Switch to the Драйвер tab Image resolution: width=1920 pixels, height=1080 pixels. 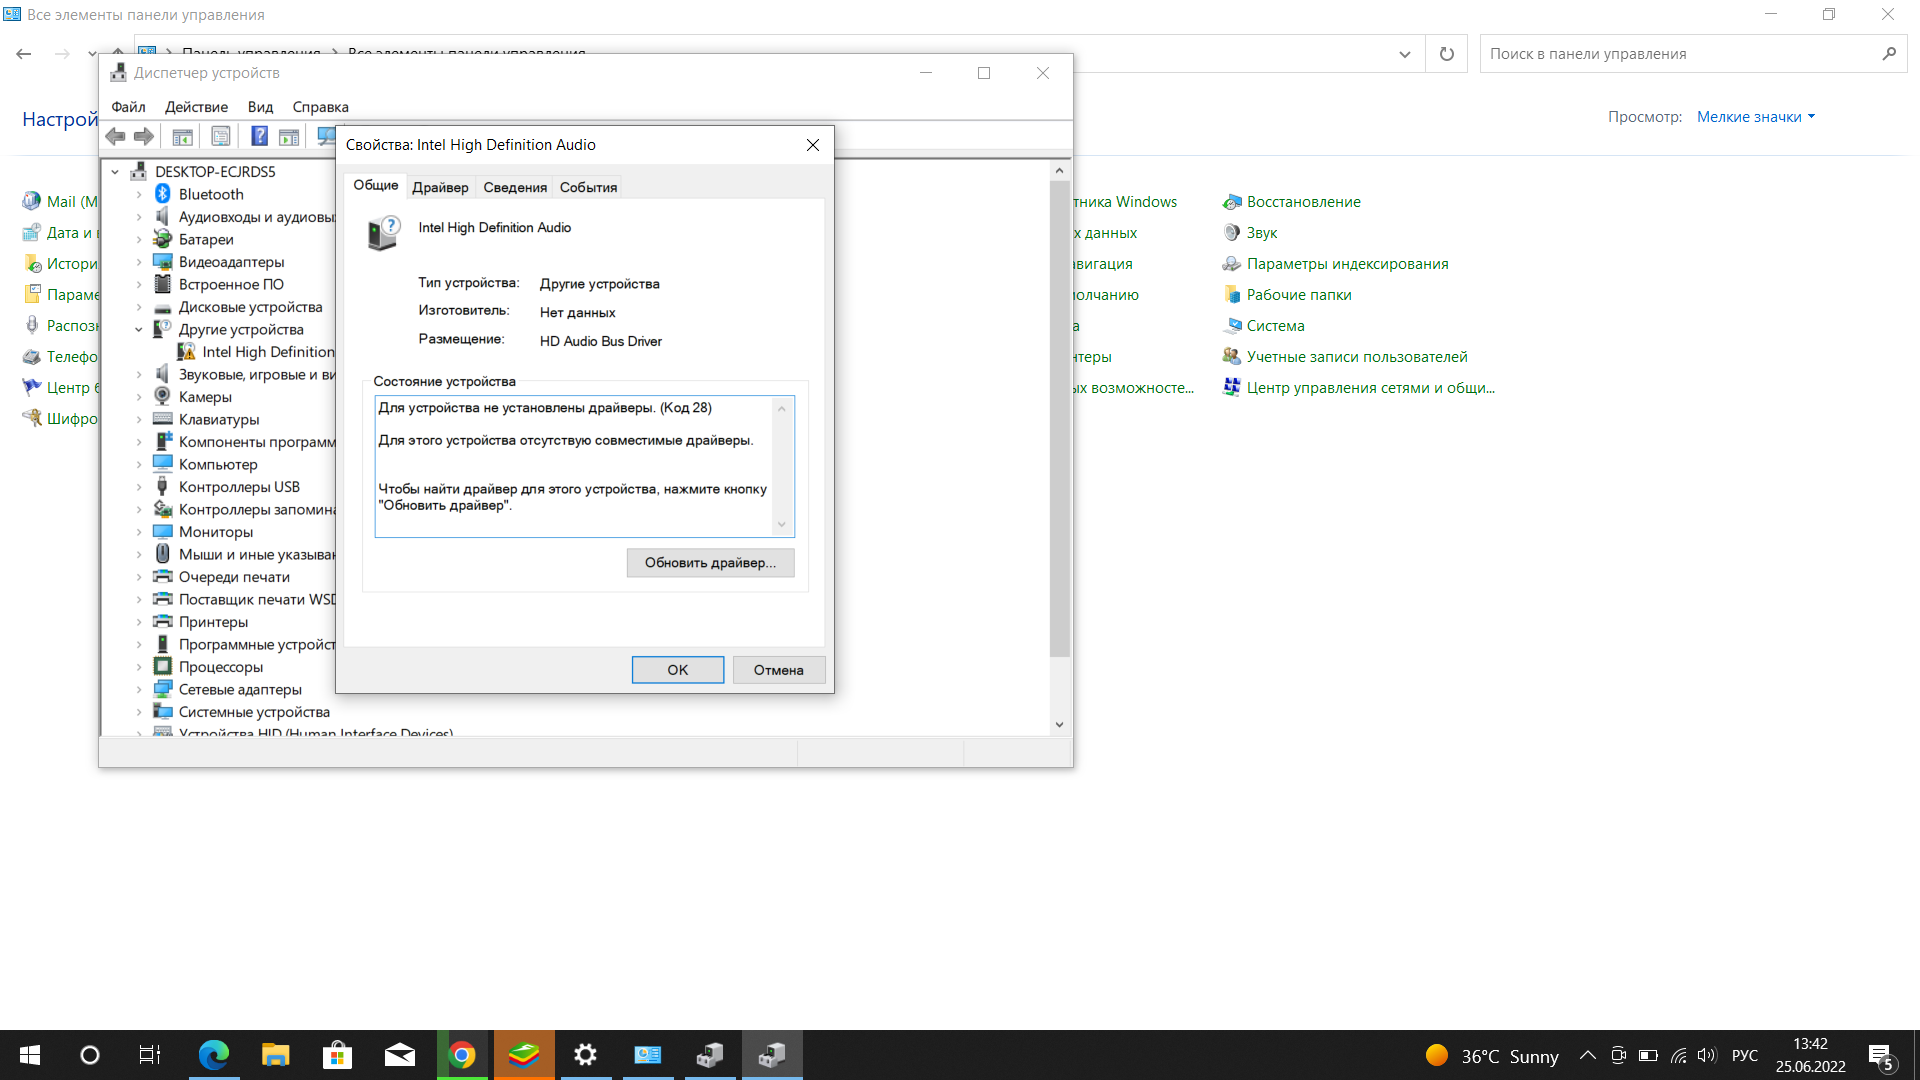click(x=440, y=187)
